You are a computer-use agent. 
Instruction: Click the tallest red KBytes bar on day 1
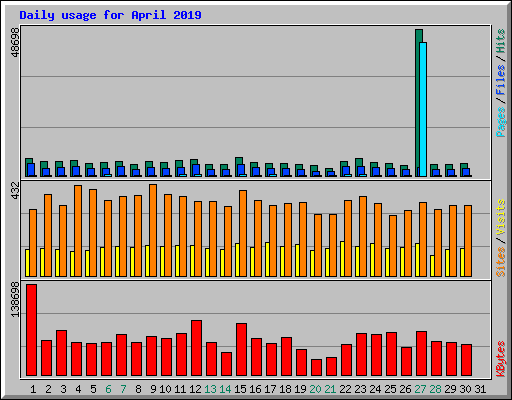click(31, 330)
